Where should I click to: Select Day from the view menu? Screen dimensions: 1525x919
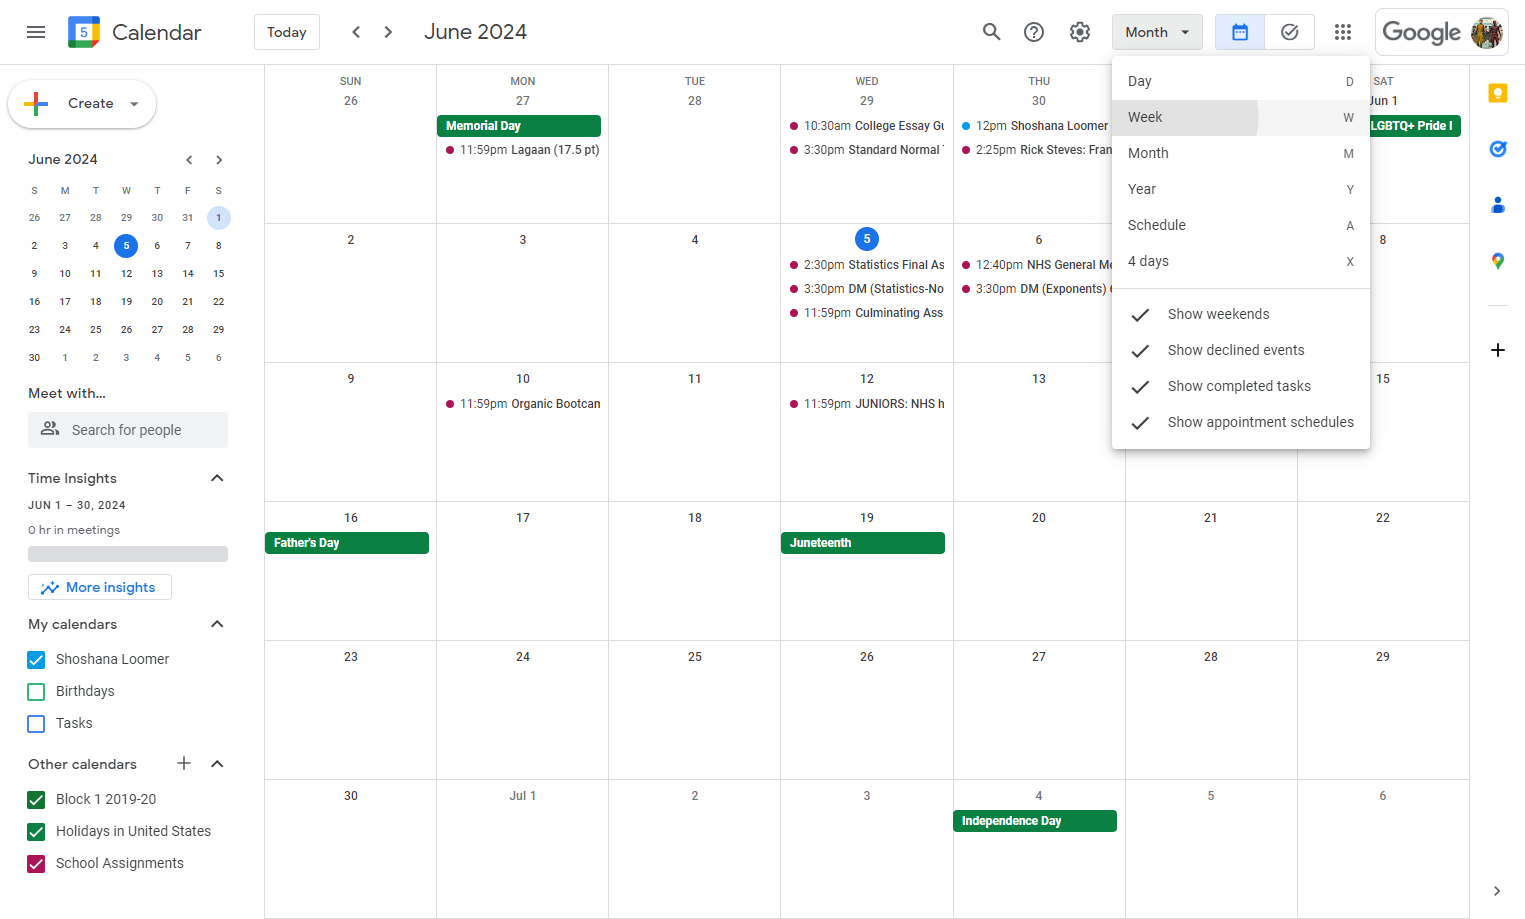pos(1241,81)
